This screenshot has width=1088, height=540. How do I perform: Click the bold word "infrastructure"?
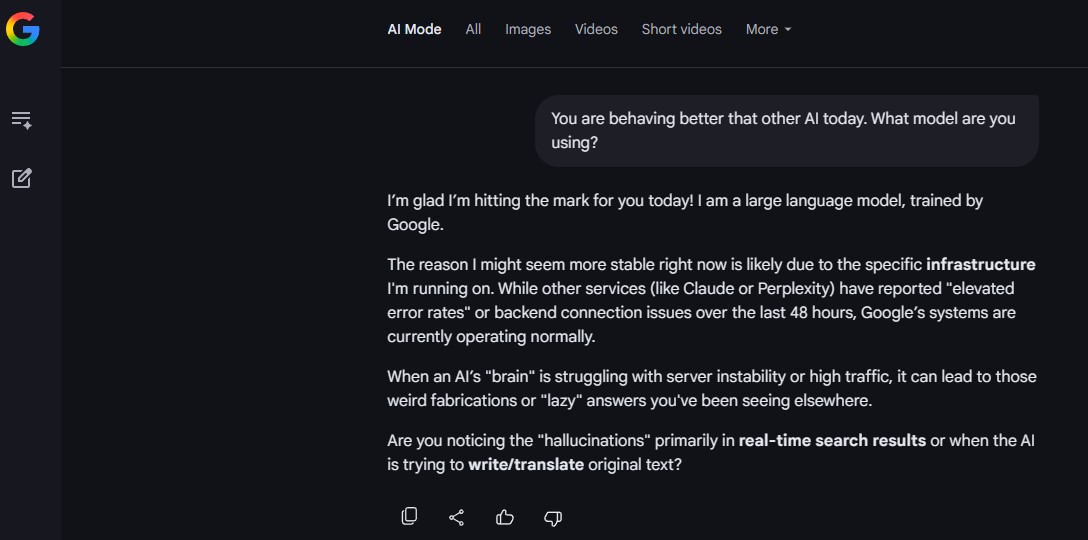pyautogui.click(x=980, y=265)
